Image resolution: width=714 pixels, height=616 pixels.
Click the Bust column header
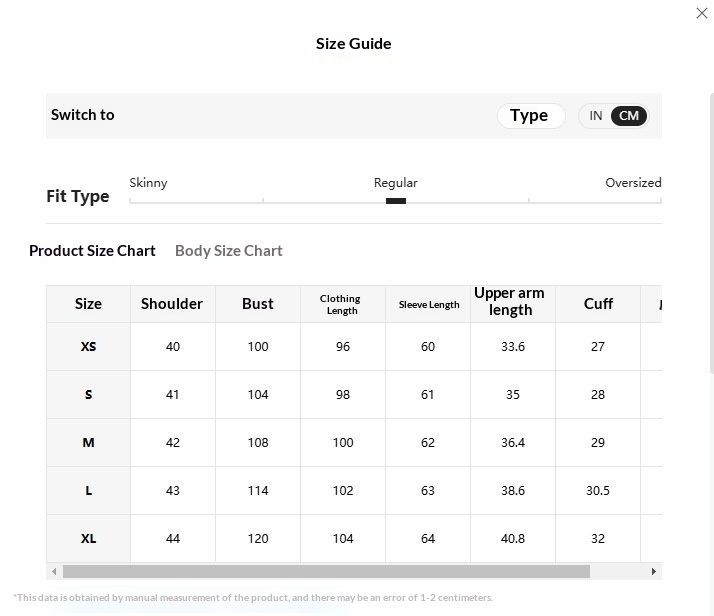click(258, 304)
